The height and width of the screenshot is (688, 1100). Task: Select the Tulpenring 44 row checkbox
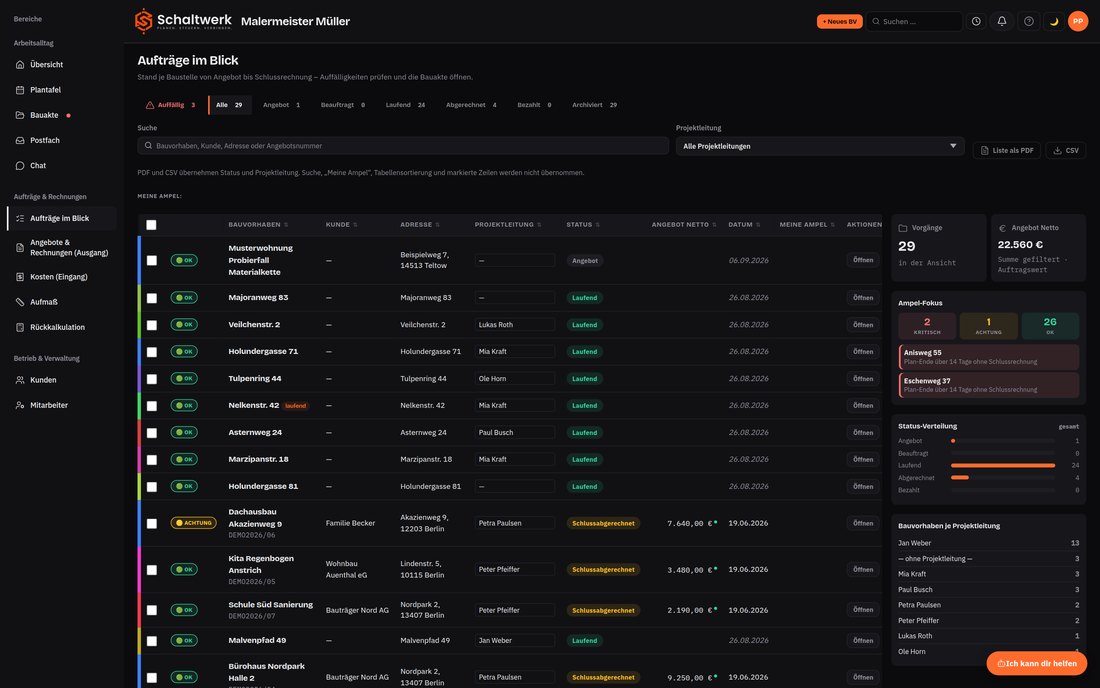tap(152, 379)
